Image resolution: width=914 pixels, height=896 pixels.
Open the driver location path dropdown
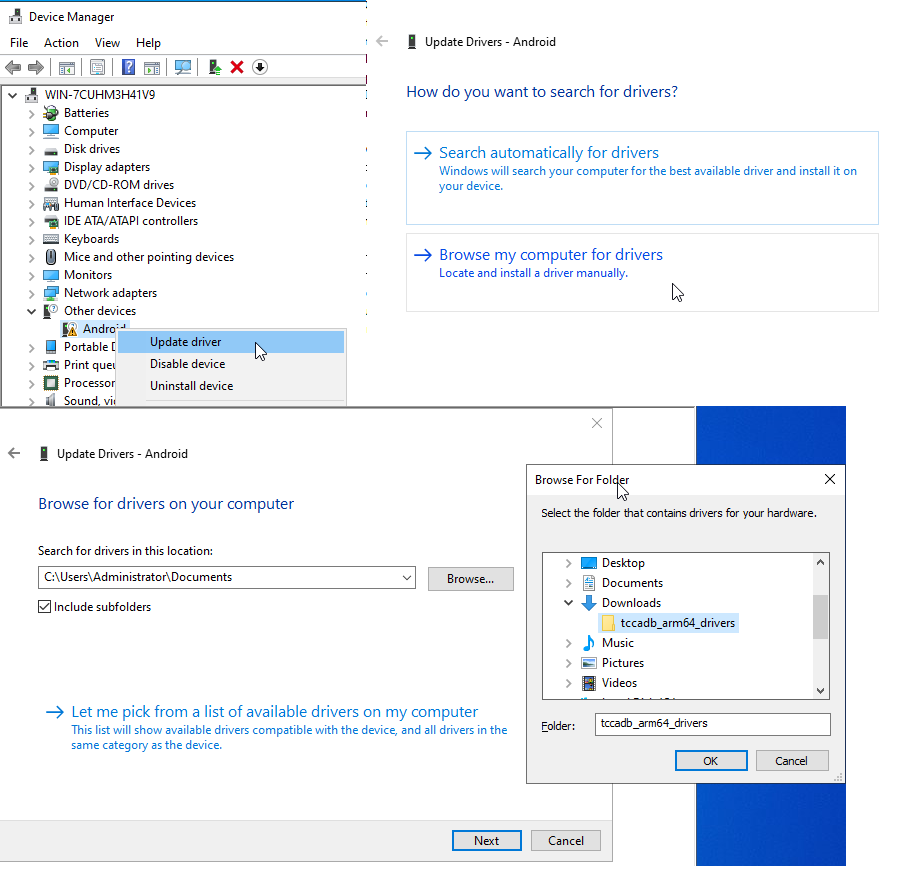tap(407, 578)
